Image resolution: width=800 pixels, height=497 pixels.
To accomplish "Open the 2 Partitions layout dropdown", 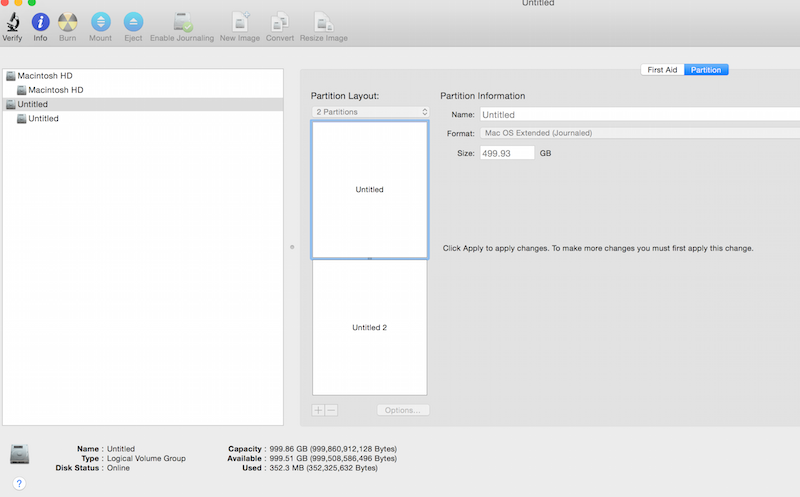I will pos(370,112).
